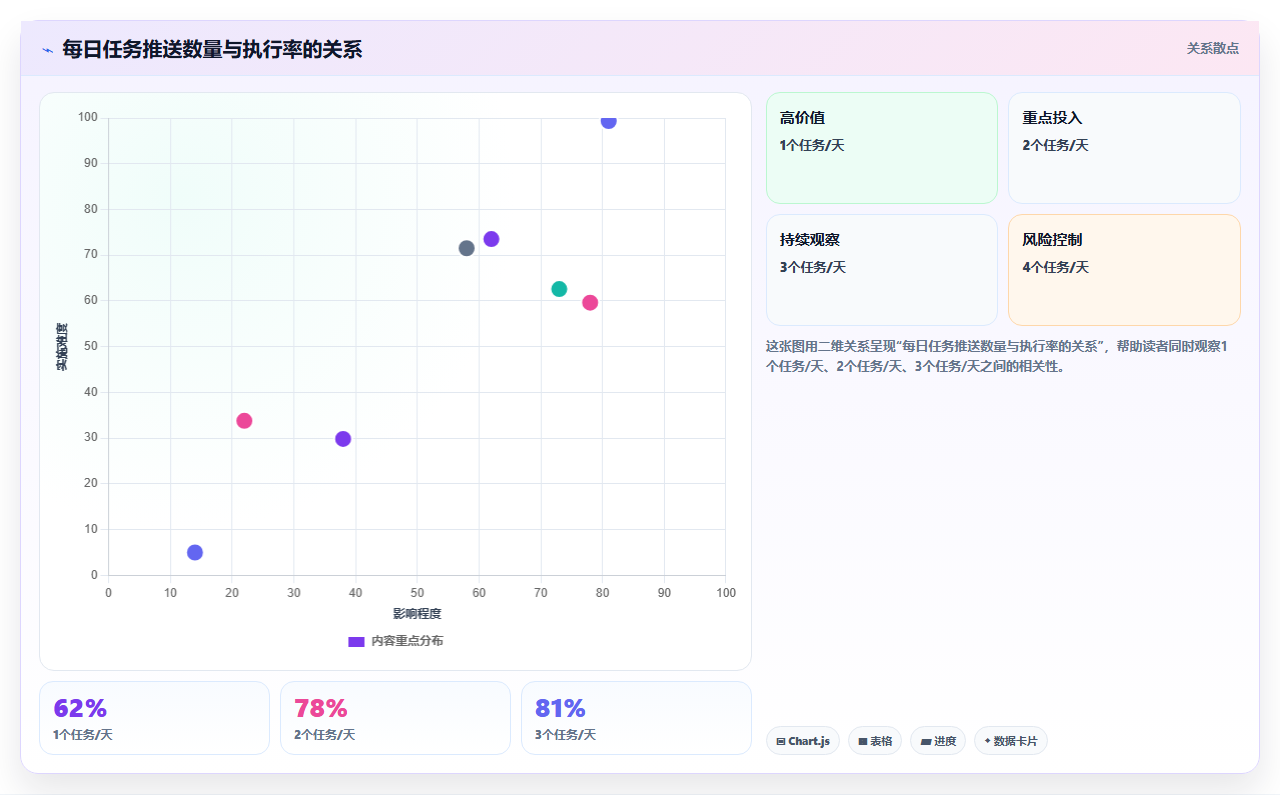Viewport: 1280px width, 795px height.
Task: Click the 内容重点分布 legend label
Action: 407,641
